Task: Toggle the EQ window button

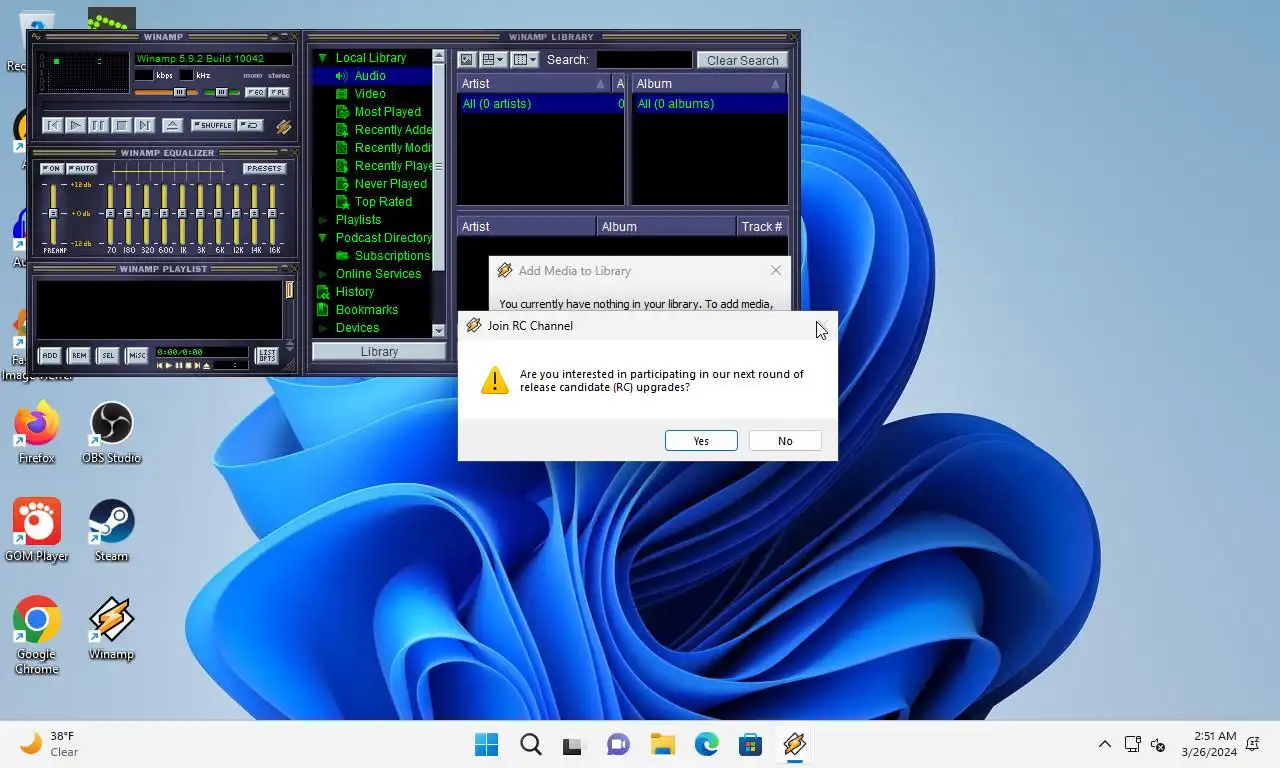Action: click(x=255, y=93)
